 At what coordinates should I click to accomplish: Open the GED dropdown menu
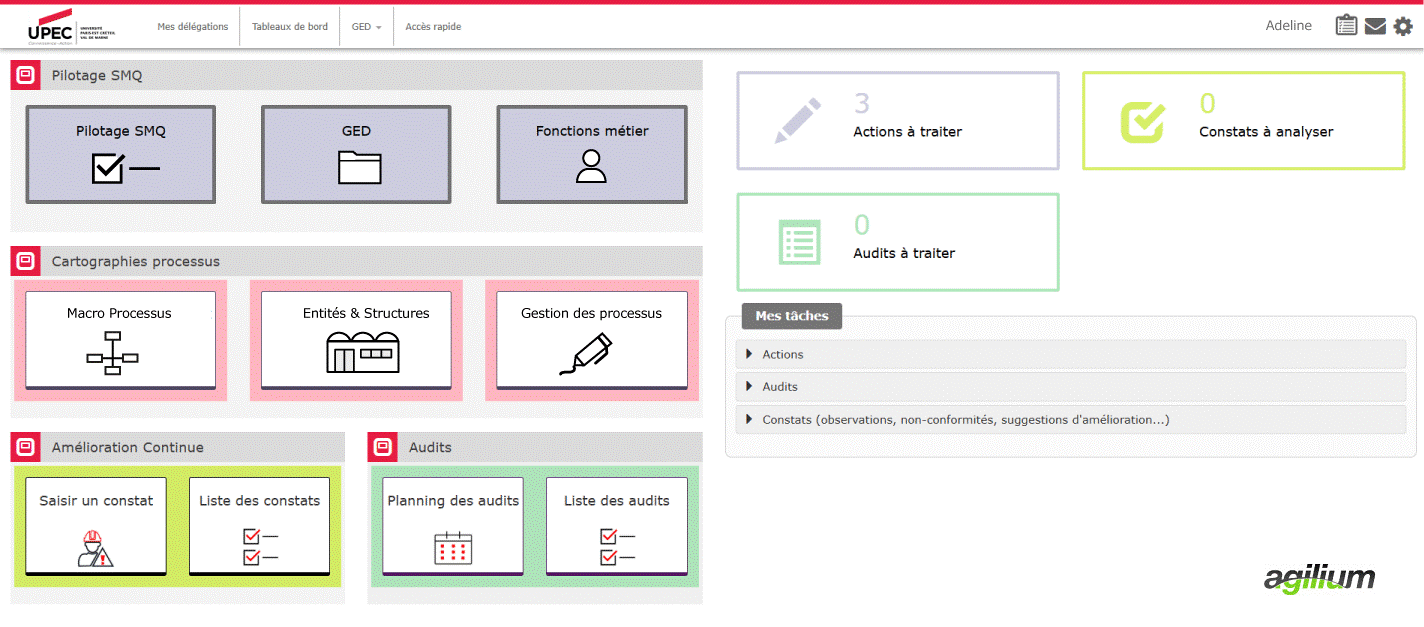[366, 26]
